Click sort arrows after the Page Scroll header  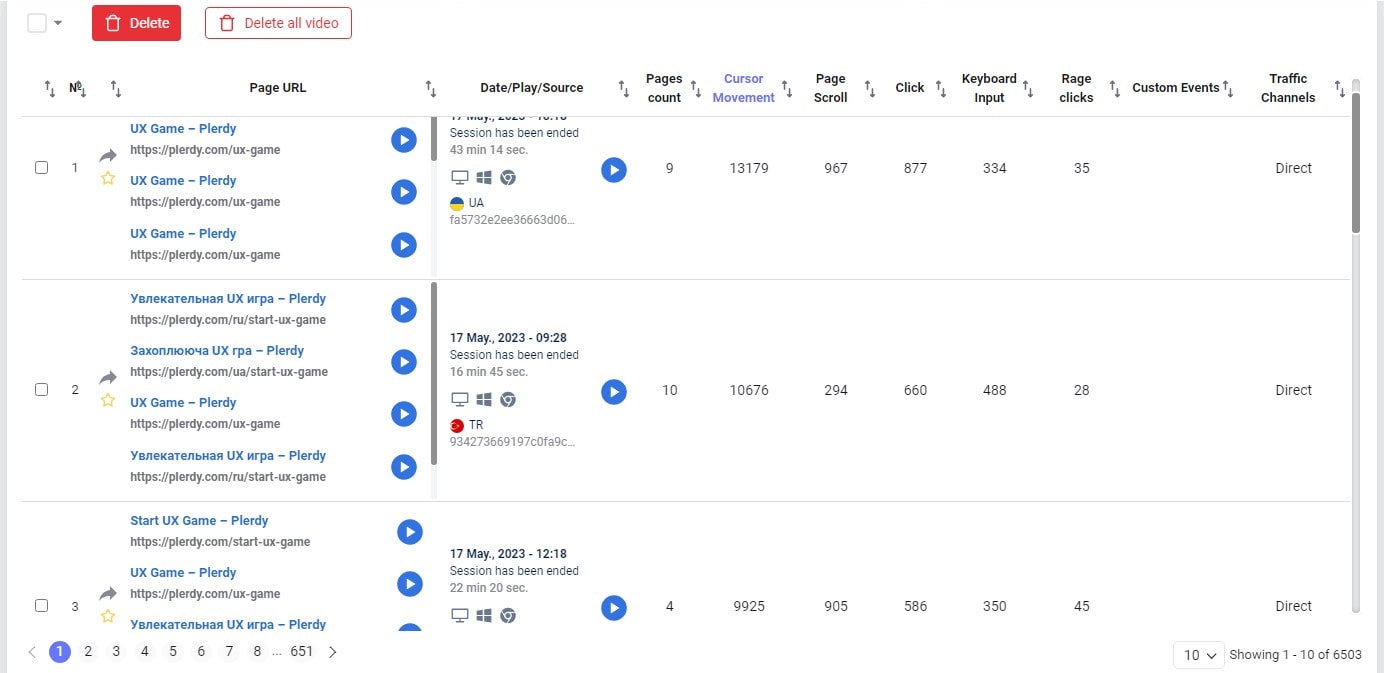(870, 89)
